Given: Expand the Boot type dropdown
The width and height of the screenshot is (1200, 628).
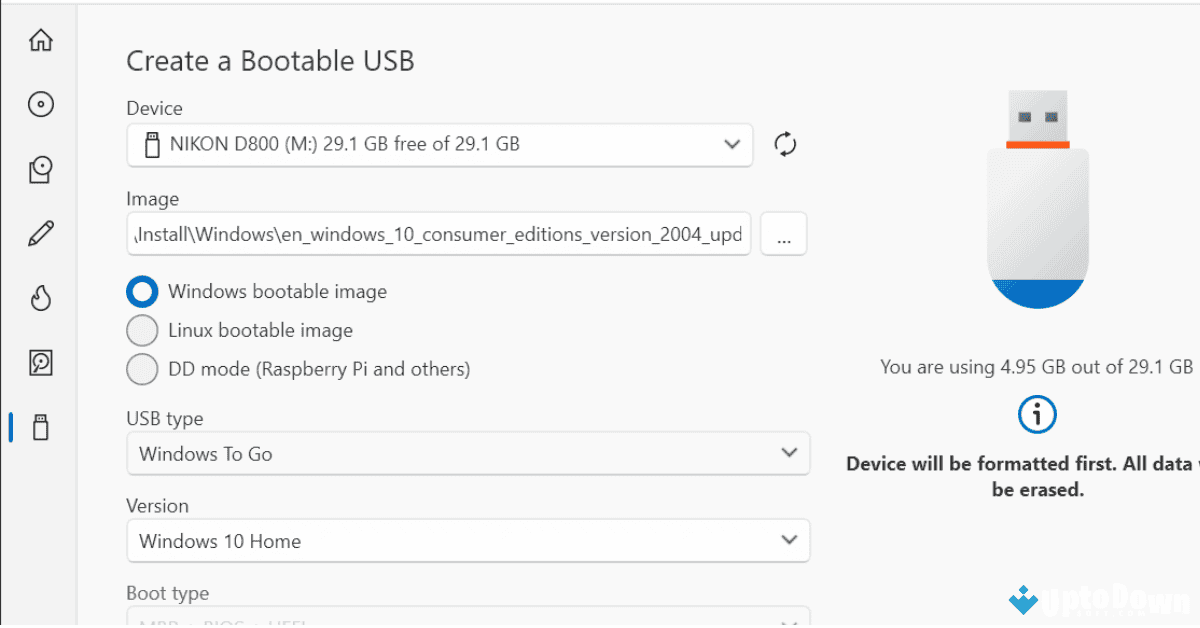Looking at the screenshot, I should point(468,620).
